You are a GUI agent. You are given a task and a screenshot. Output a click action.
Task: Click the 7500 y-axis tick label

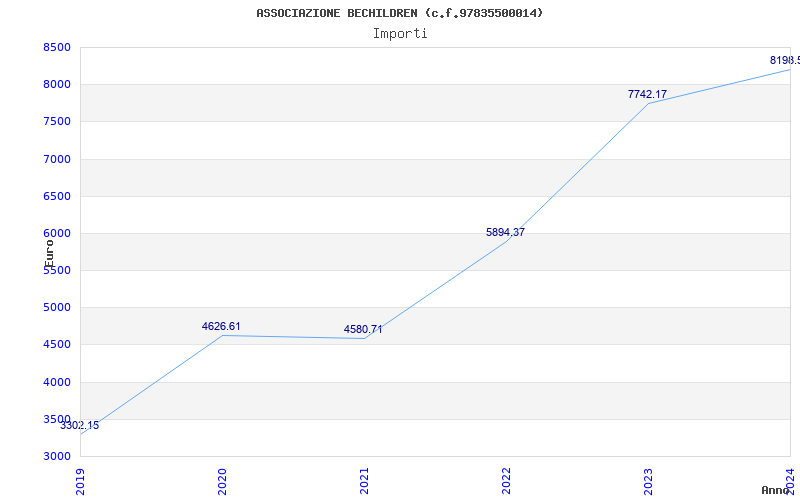tap(57, 122)
